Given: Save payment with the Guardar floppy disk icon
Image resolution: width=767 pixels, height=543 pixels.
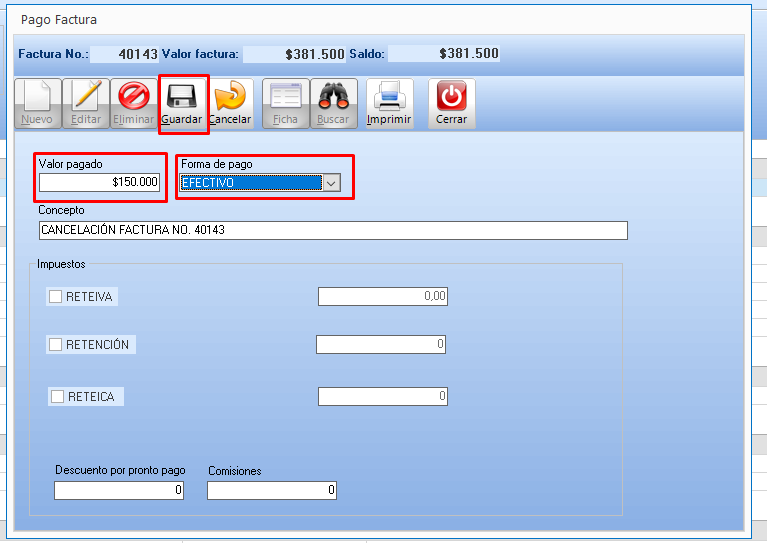Looking at the screenshot, I should 182,97.
